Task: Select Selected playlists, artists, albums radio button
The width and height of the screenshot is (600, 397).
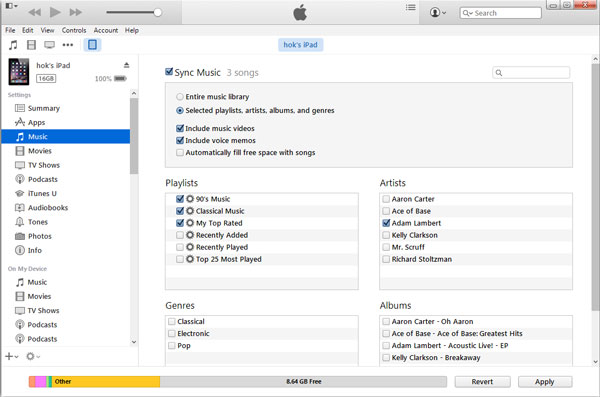Action: pyautogui.click(x=179, y=110)
